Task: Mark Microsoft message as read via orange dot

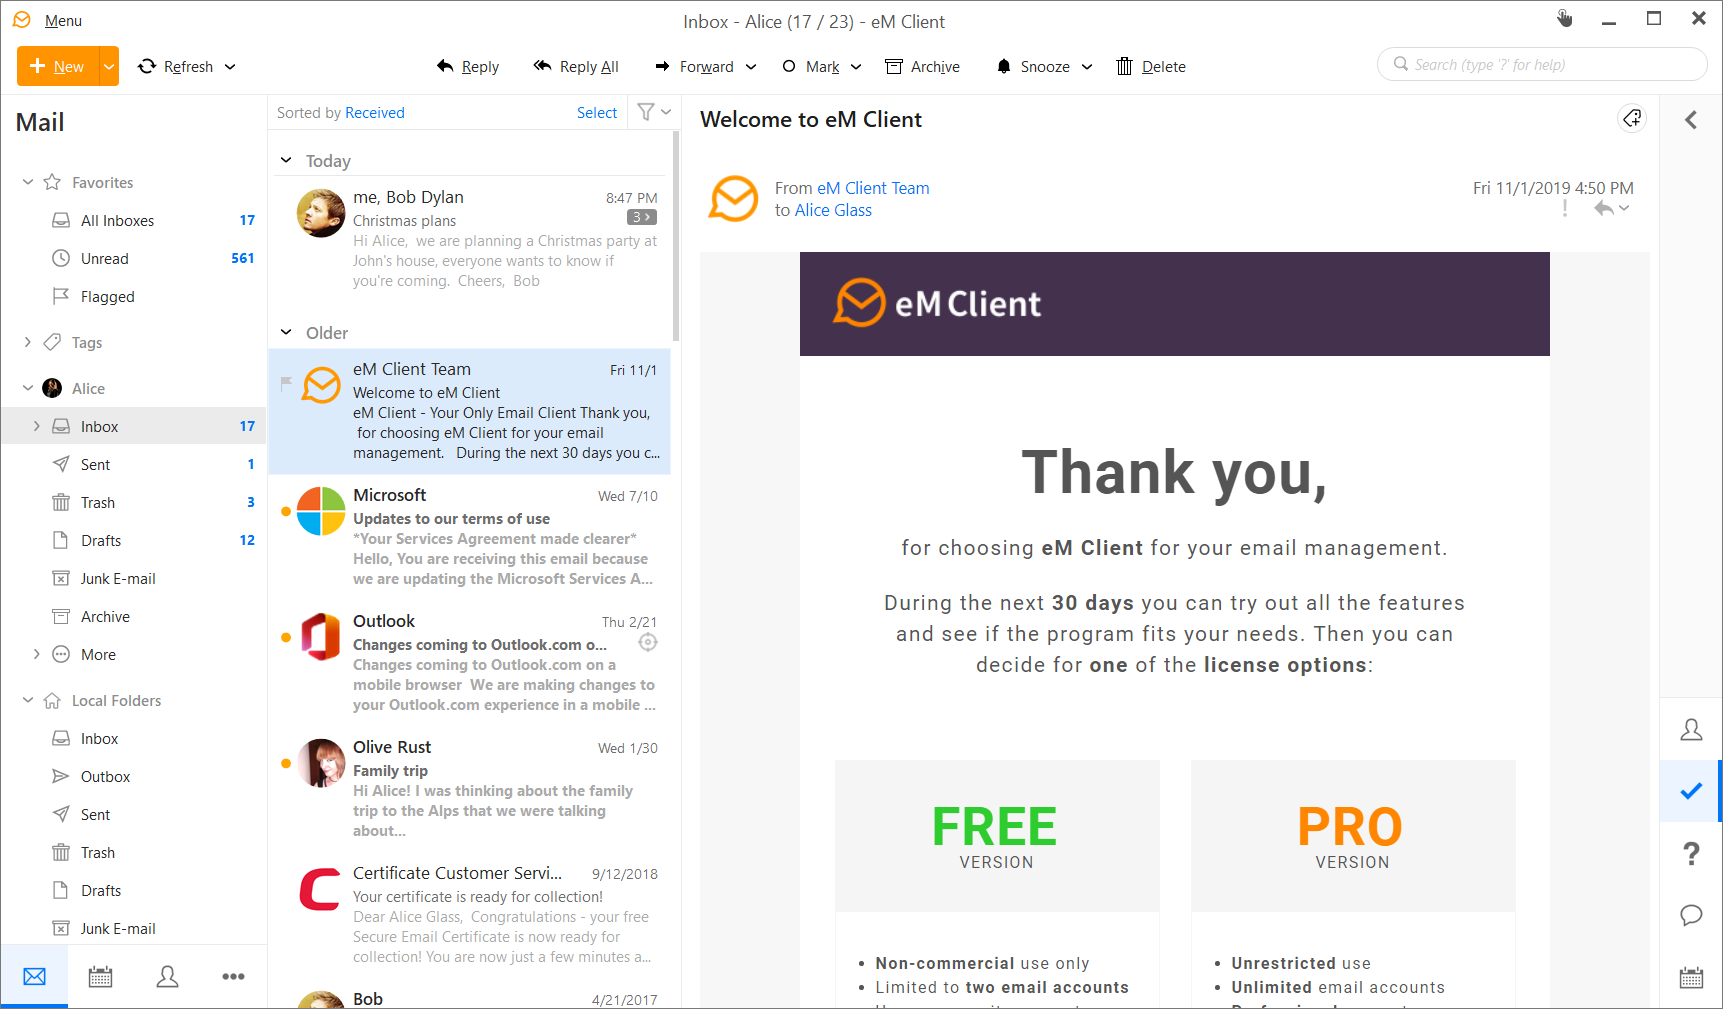Action: coord(286,511)
